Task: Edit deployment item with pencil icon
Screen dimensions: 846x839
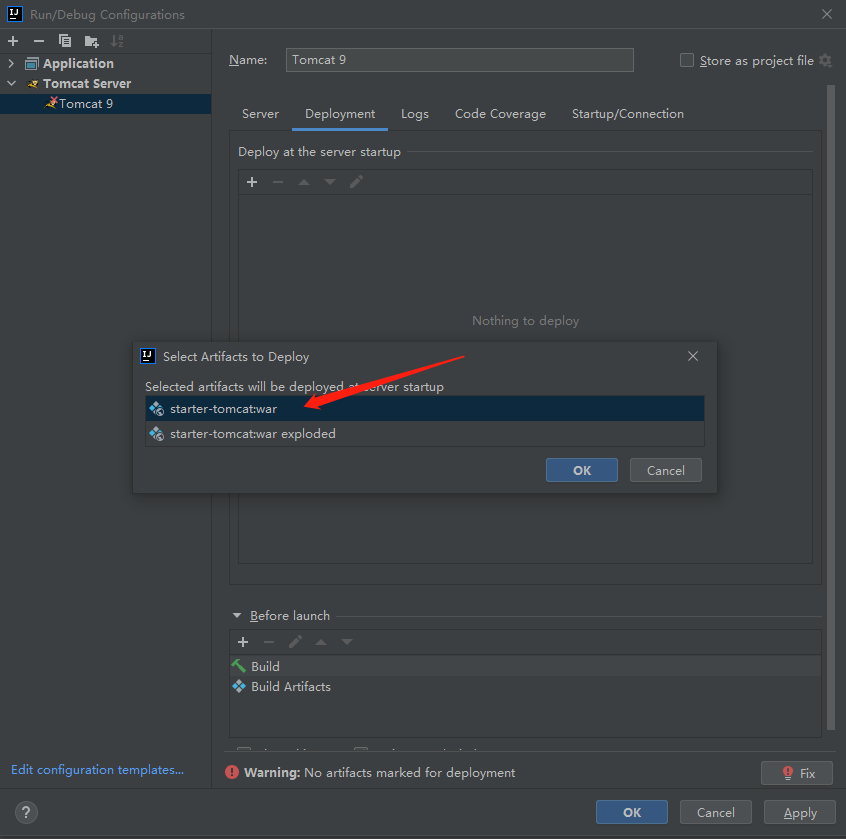Action: pyautogui.click(x=356, y=182)
